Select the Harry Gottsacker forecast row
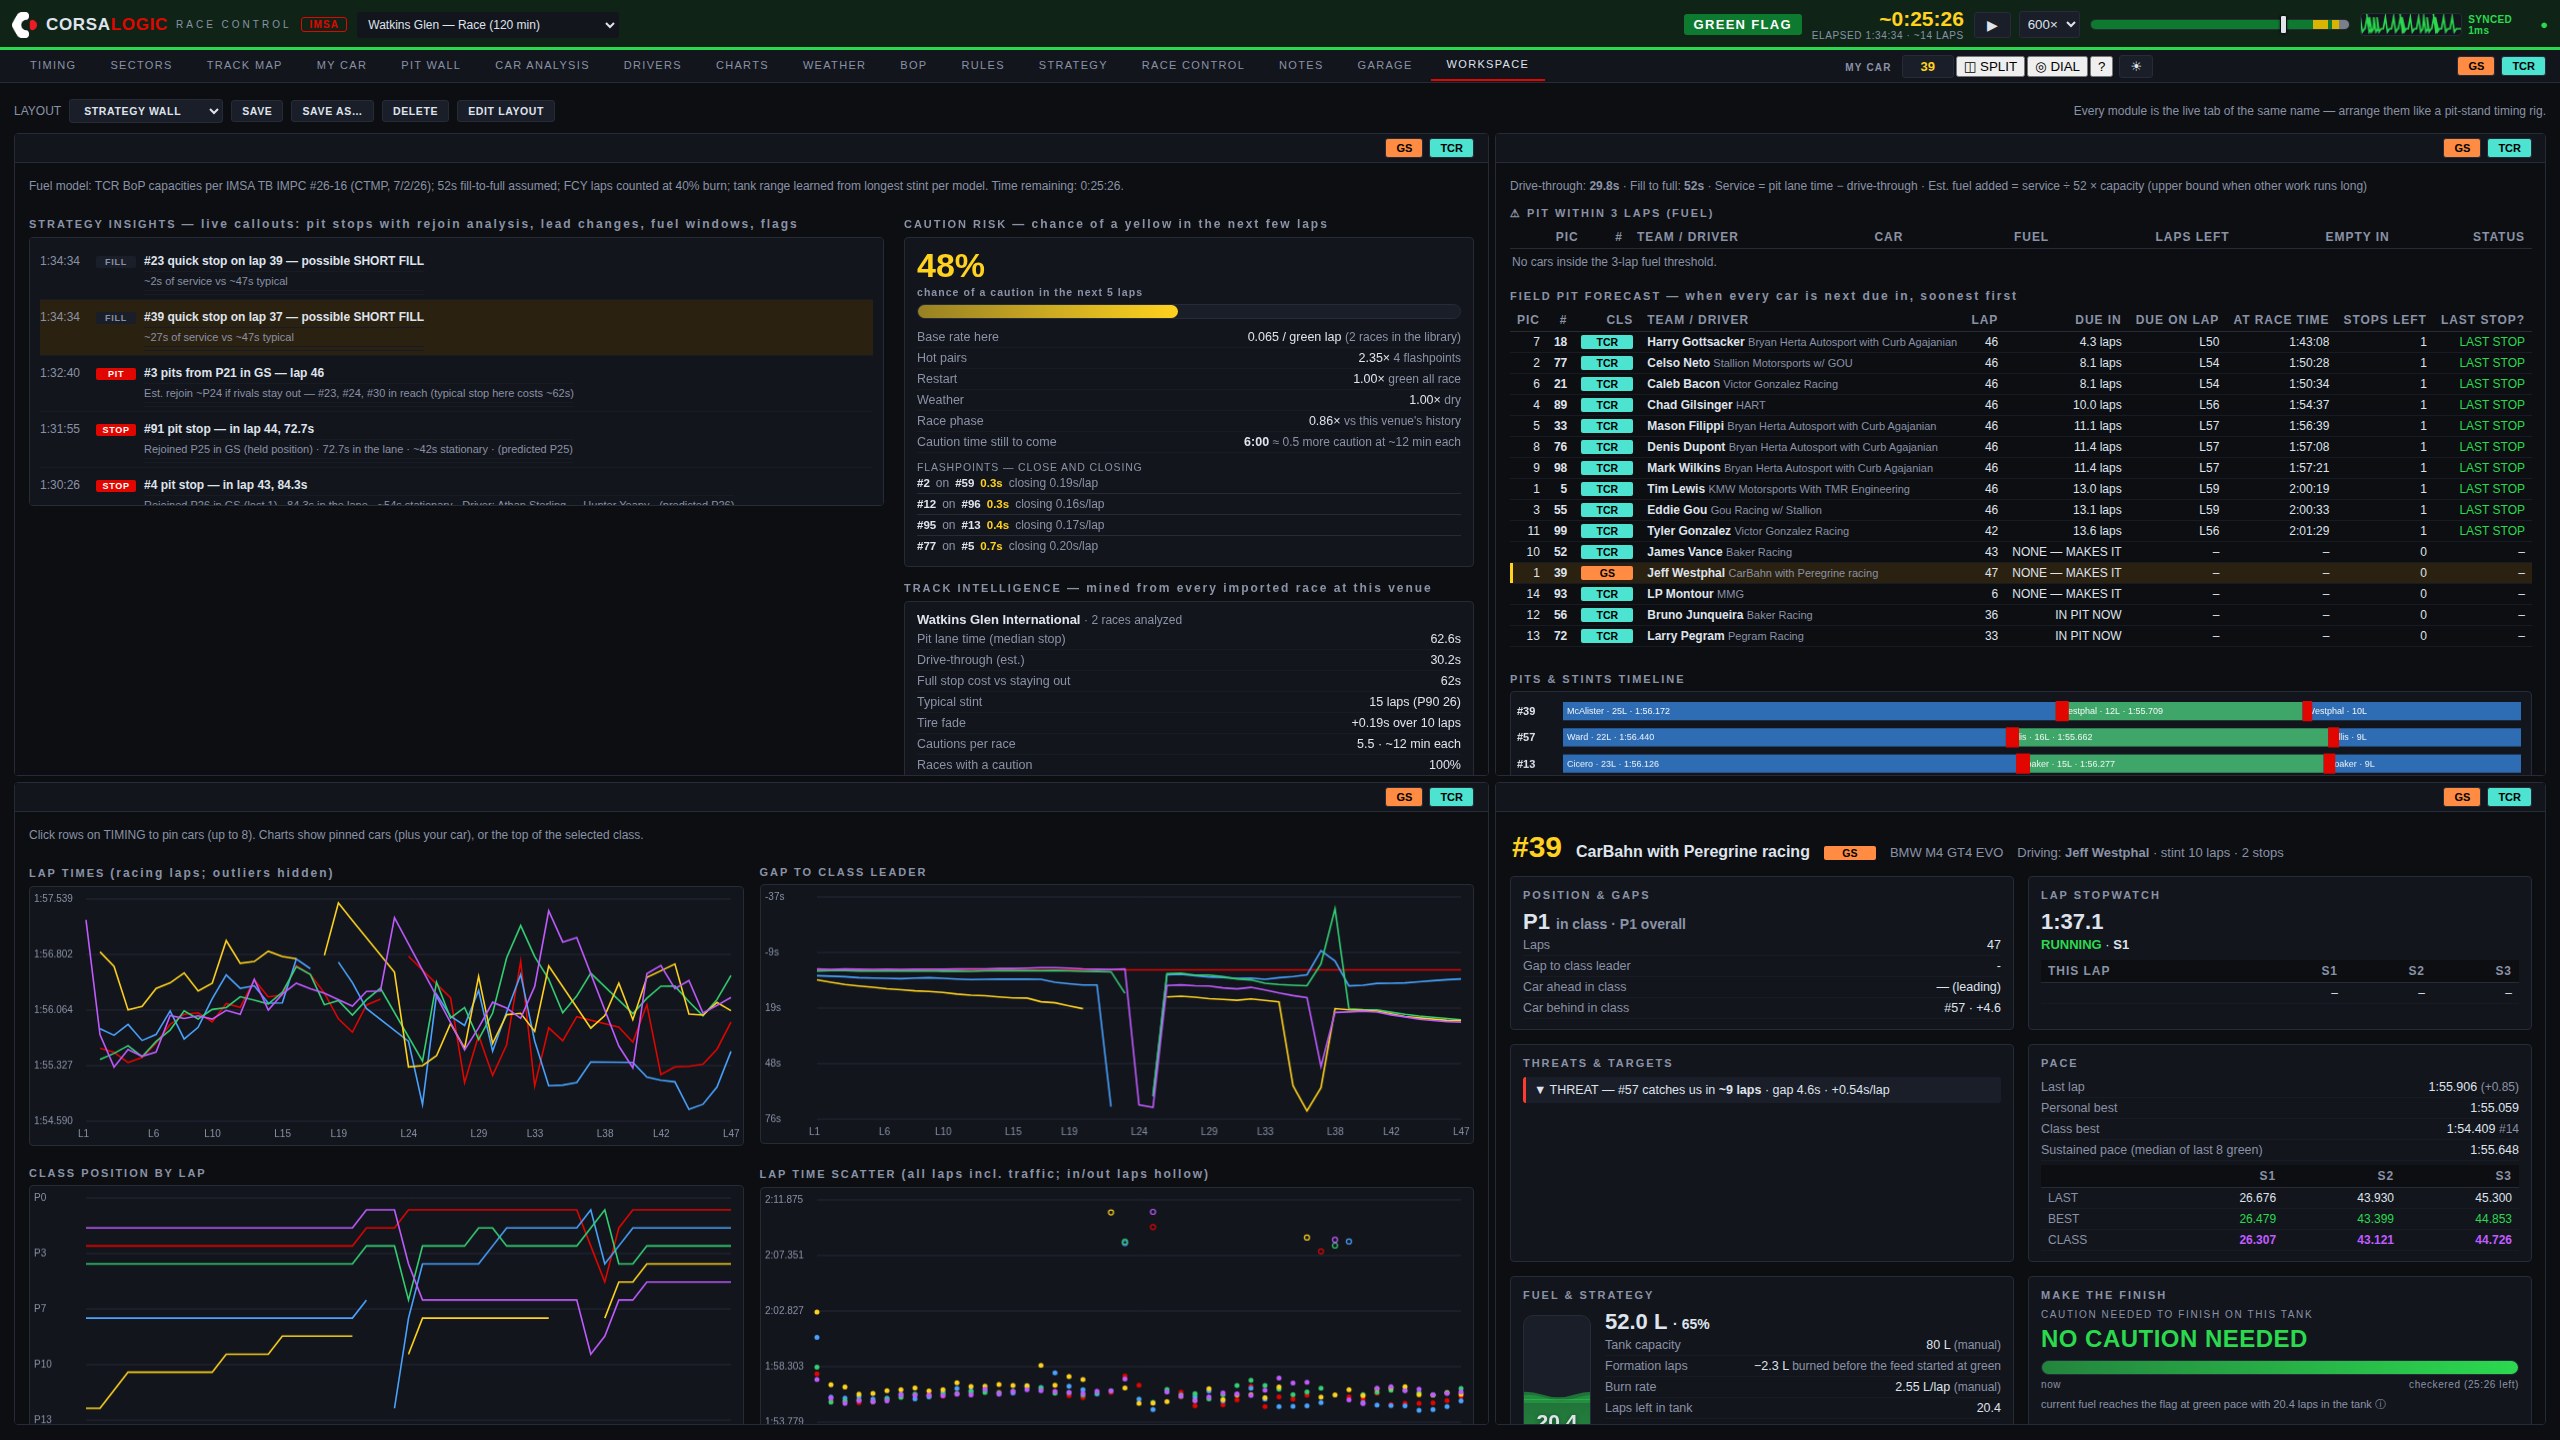Screen dimensions: 2560x1440 2021,342
